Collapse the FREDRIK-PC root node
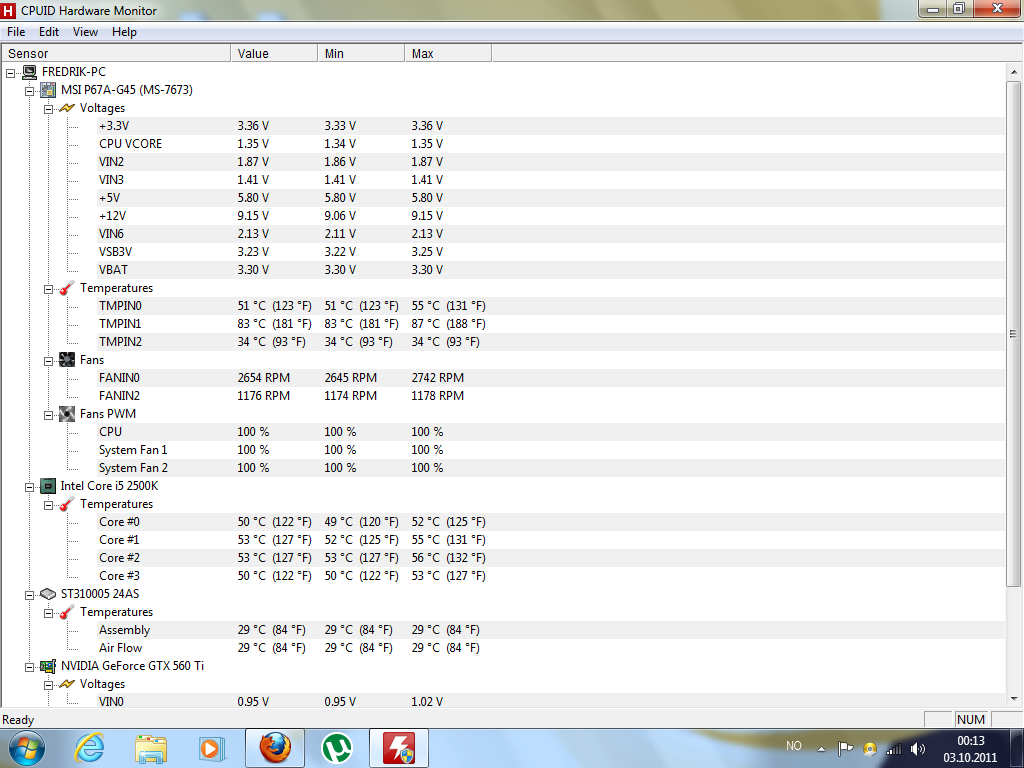Image resolution: width=1024 pixels, height=768 pixels. coord(10,72)
